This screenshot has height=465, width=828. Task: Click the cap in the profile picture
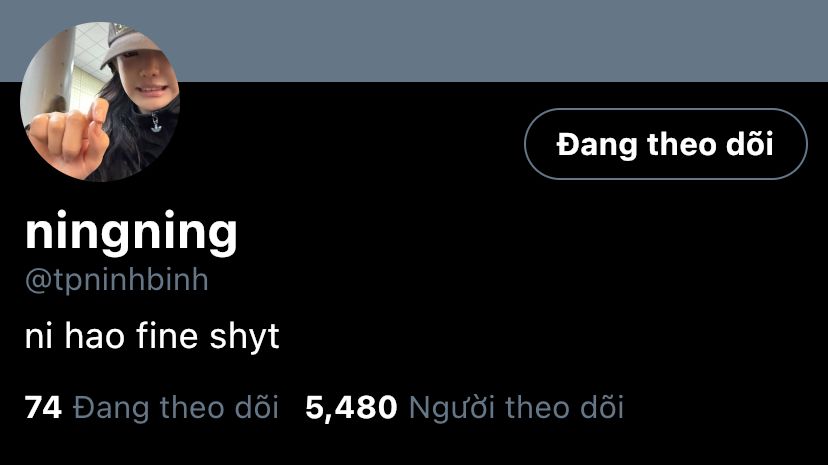pos(130,43)
